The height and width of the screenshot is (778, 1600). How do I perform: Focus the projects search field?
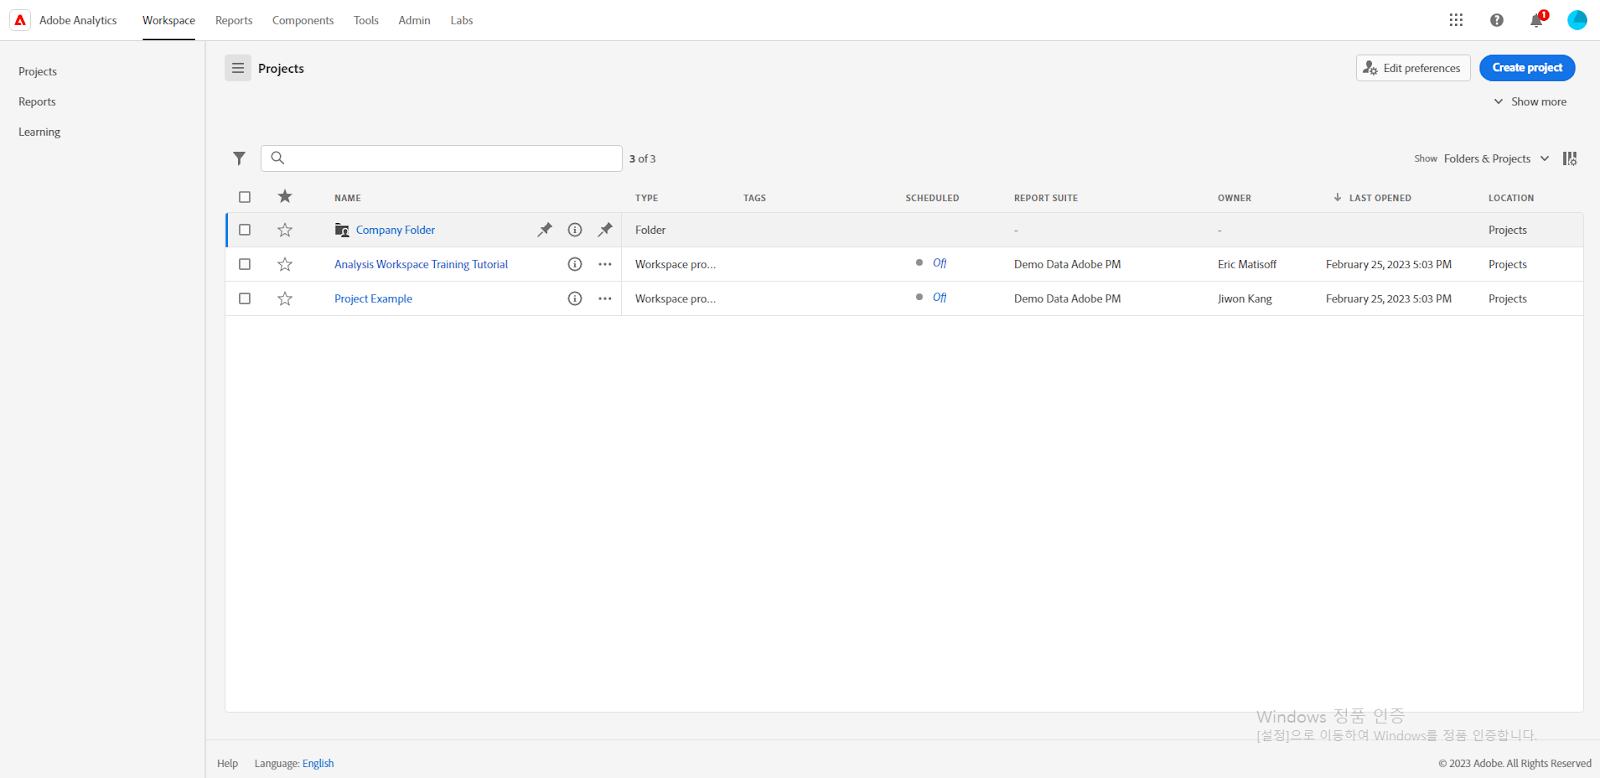point(441,158)
